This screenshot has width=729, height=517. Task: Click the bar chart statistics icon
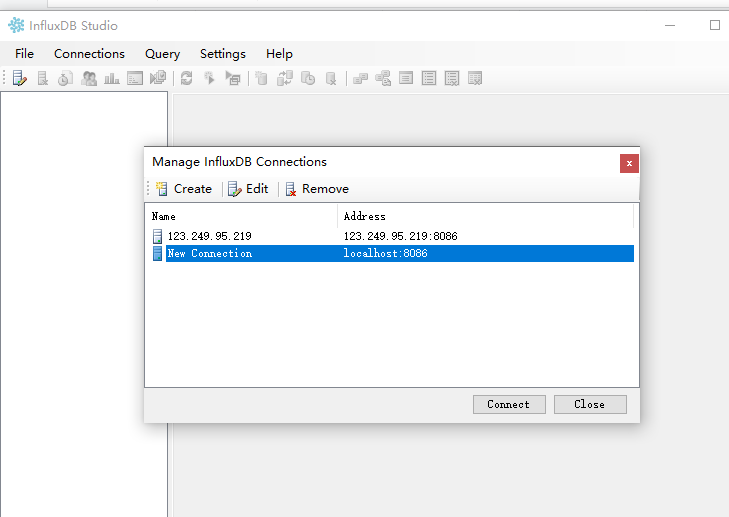tap(112, 78)
